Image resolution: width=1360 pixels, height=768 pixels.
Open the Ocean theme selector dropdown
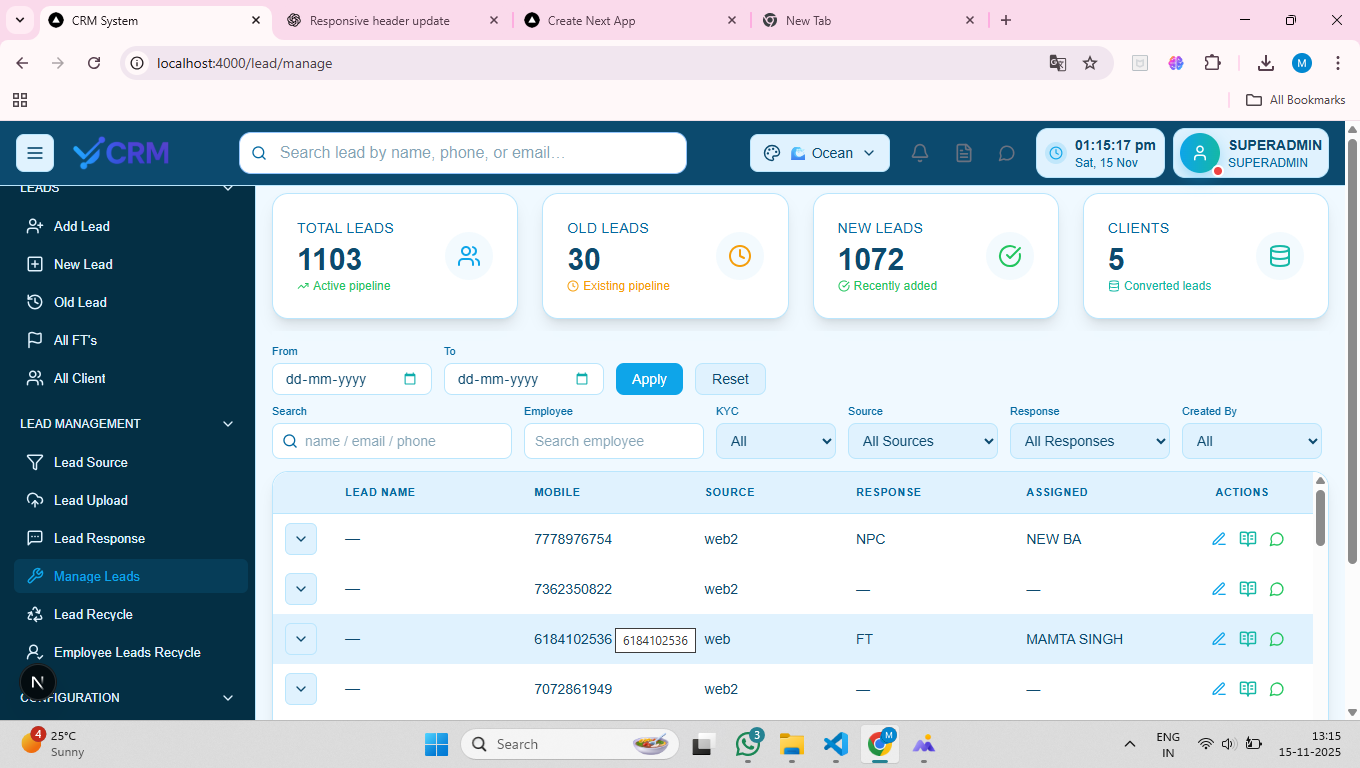[820, 152]
